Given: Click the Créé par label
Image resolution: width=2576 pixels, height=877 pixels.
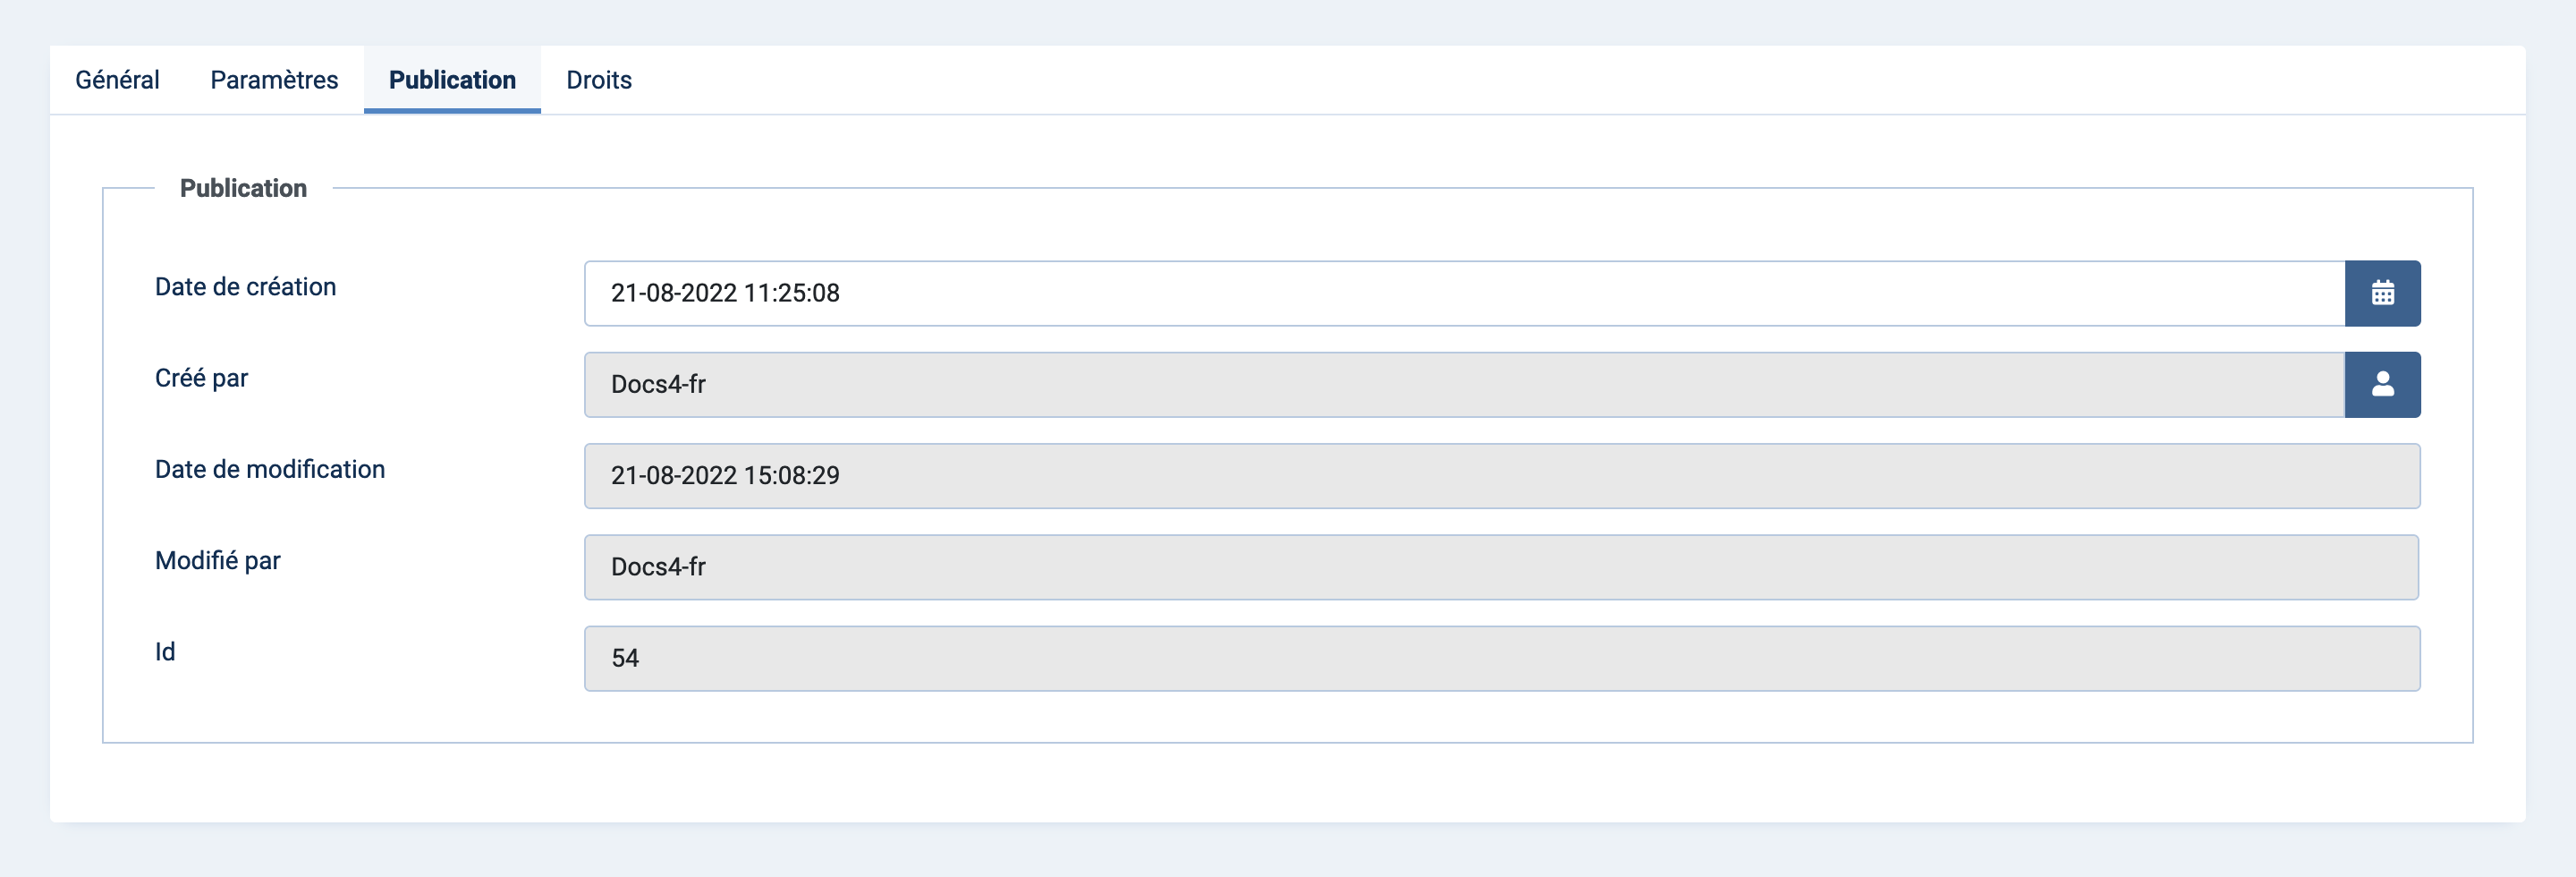Looking at the screenshot, I should pyautogui.click(x=201, y=378).
